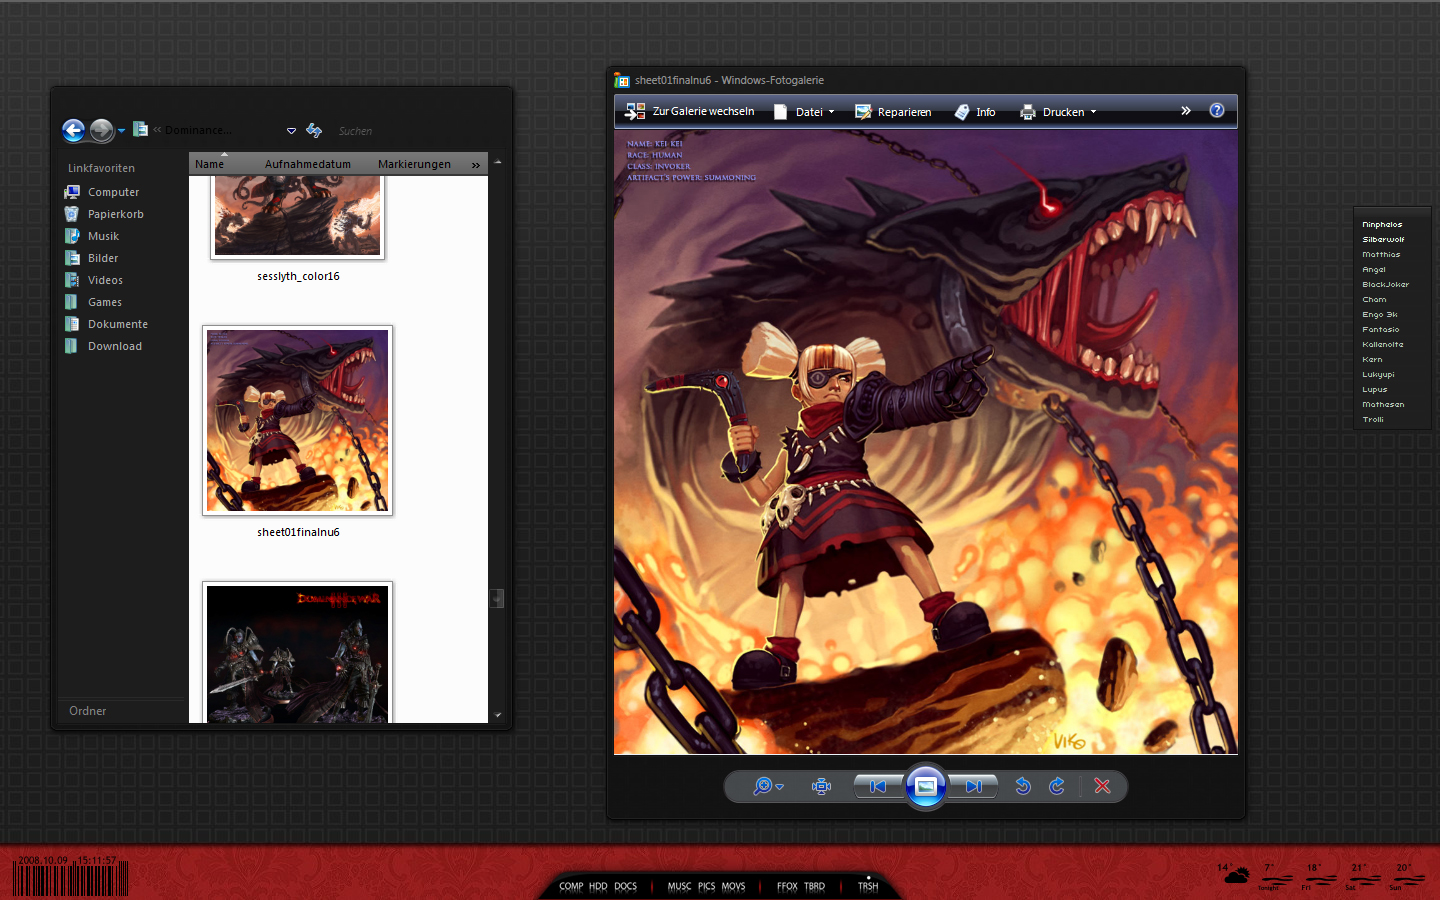The width and height of the screenshot is (1440, 900).
Task: Open Reparieren in Fotogalerie toolbar
Action: pos(893,112)
